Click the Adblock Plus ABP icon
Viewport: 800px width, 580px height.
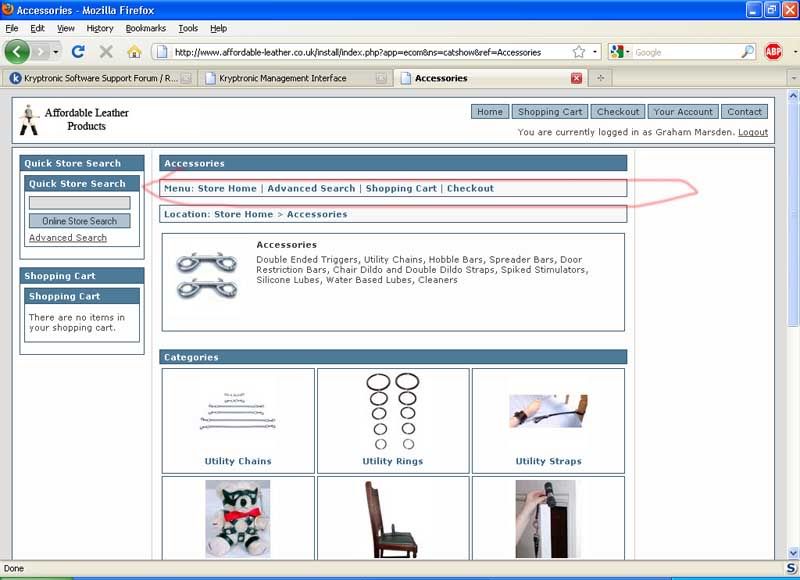(x=773, y=52)
